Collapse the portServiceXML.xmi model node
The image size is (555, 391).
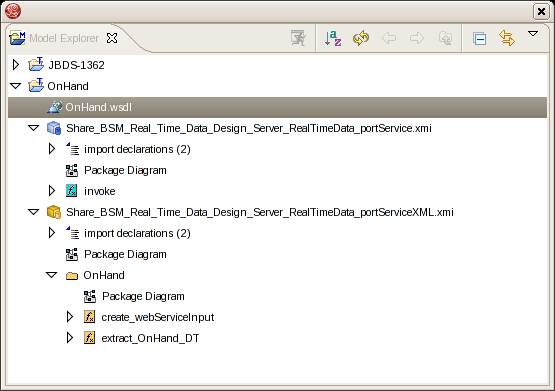click(34, 212)
